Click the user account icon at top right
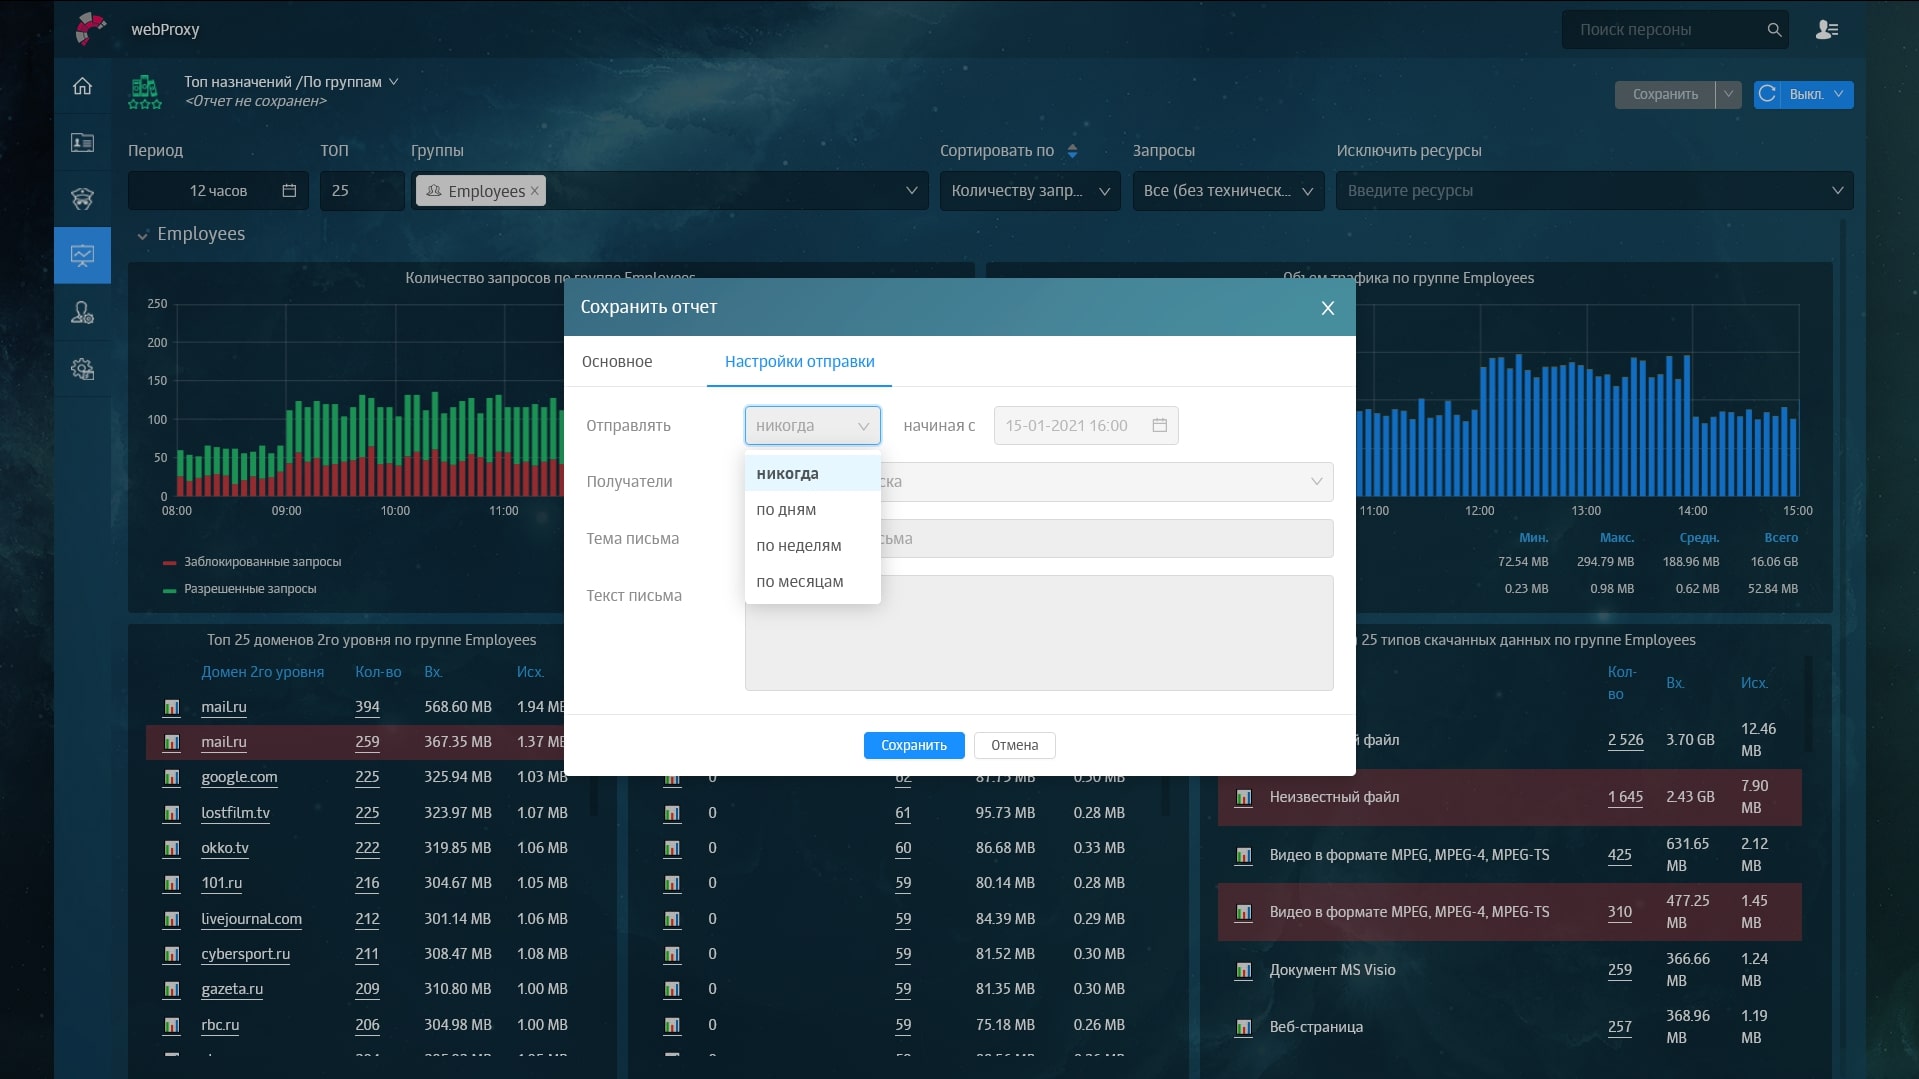This screenshot has width=1919, height=1079. tap(1826, 30)
